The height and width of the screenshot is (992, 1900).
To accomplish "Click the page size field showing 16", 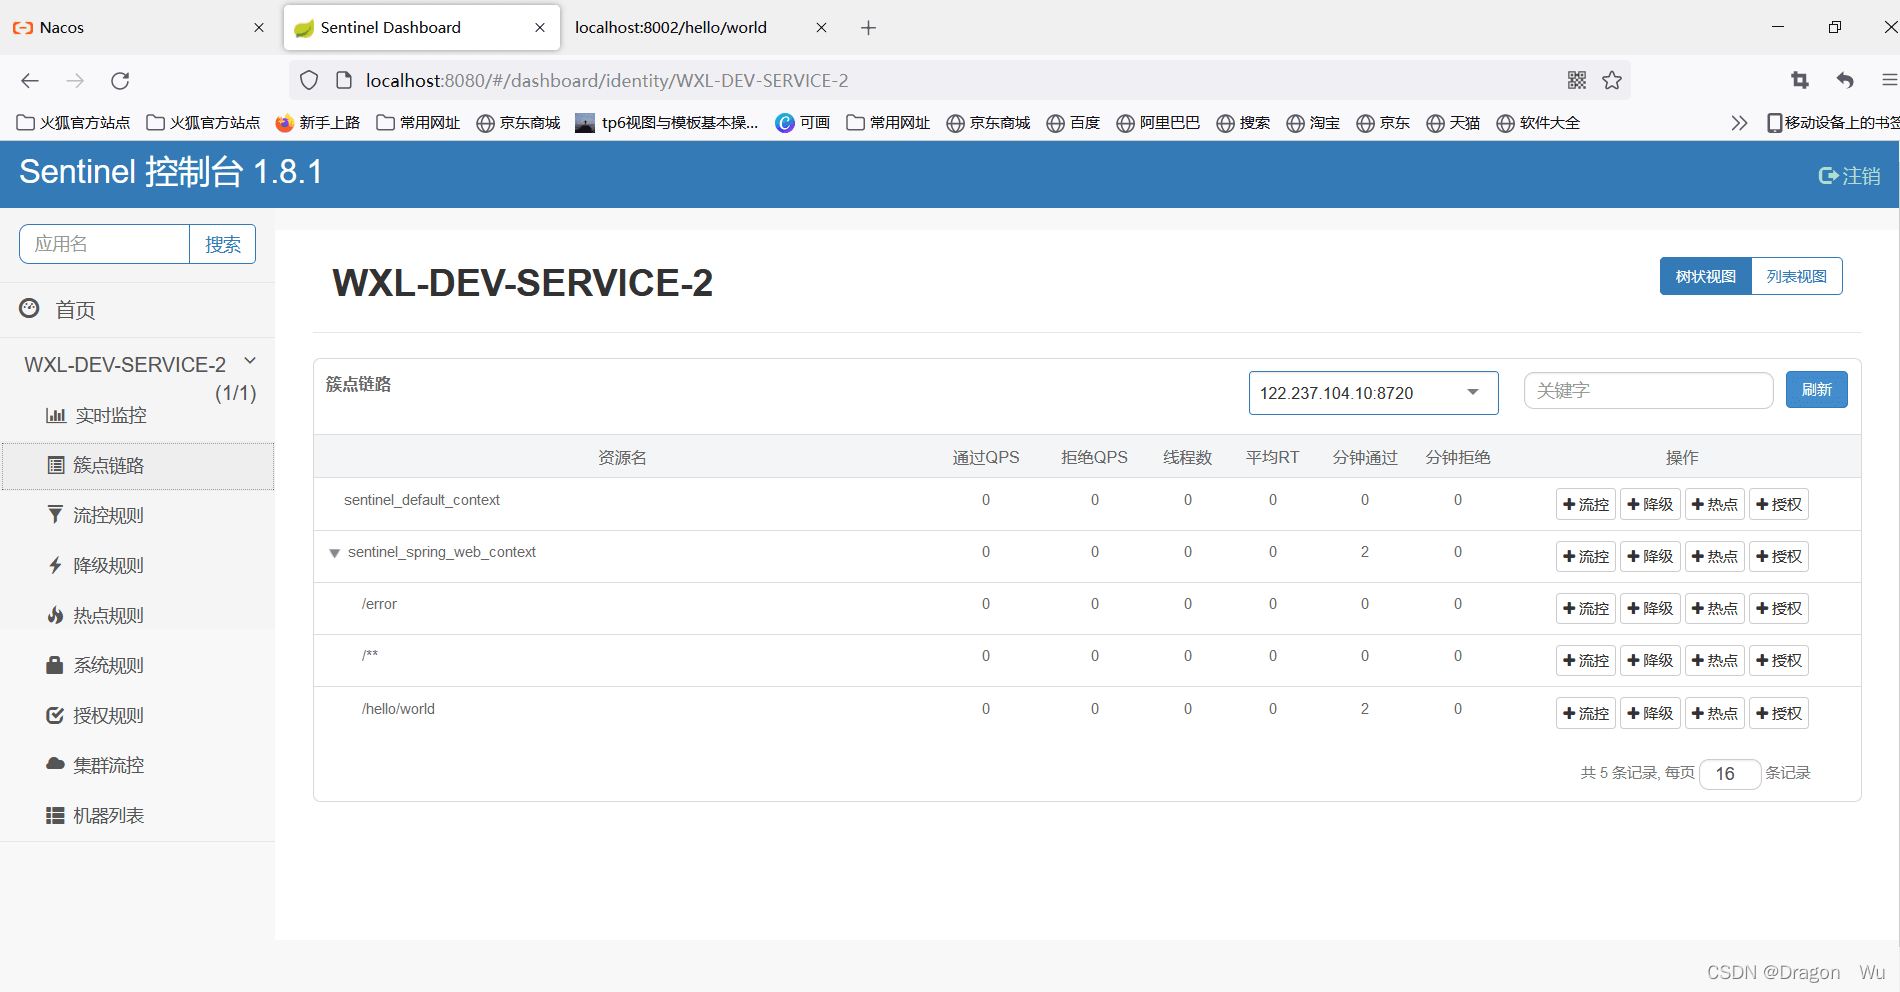I will tap(1730, 774).
